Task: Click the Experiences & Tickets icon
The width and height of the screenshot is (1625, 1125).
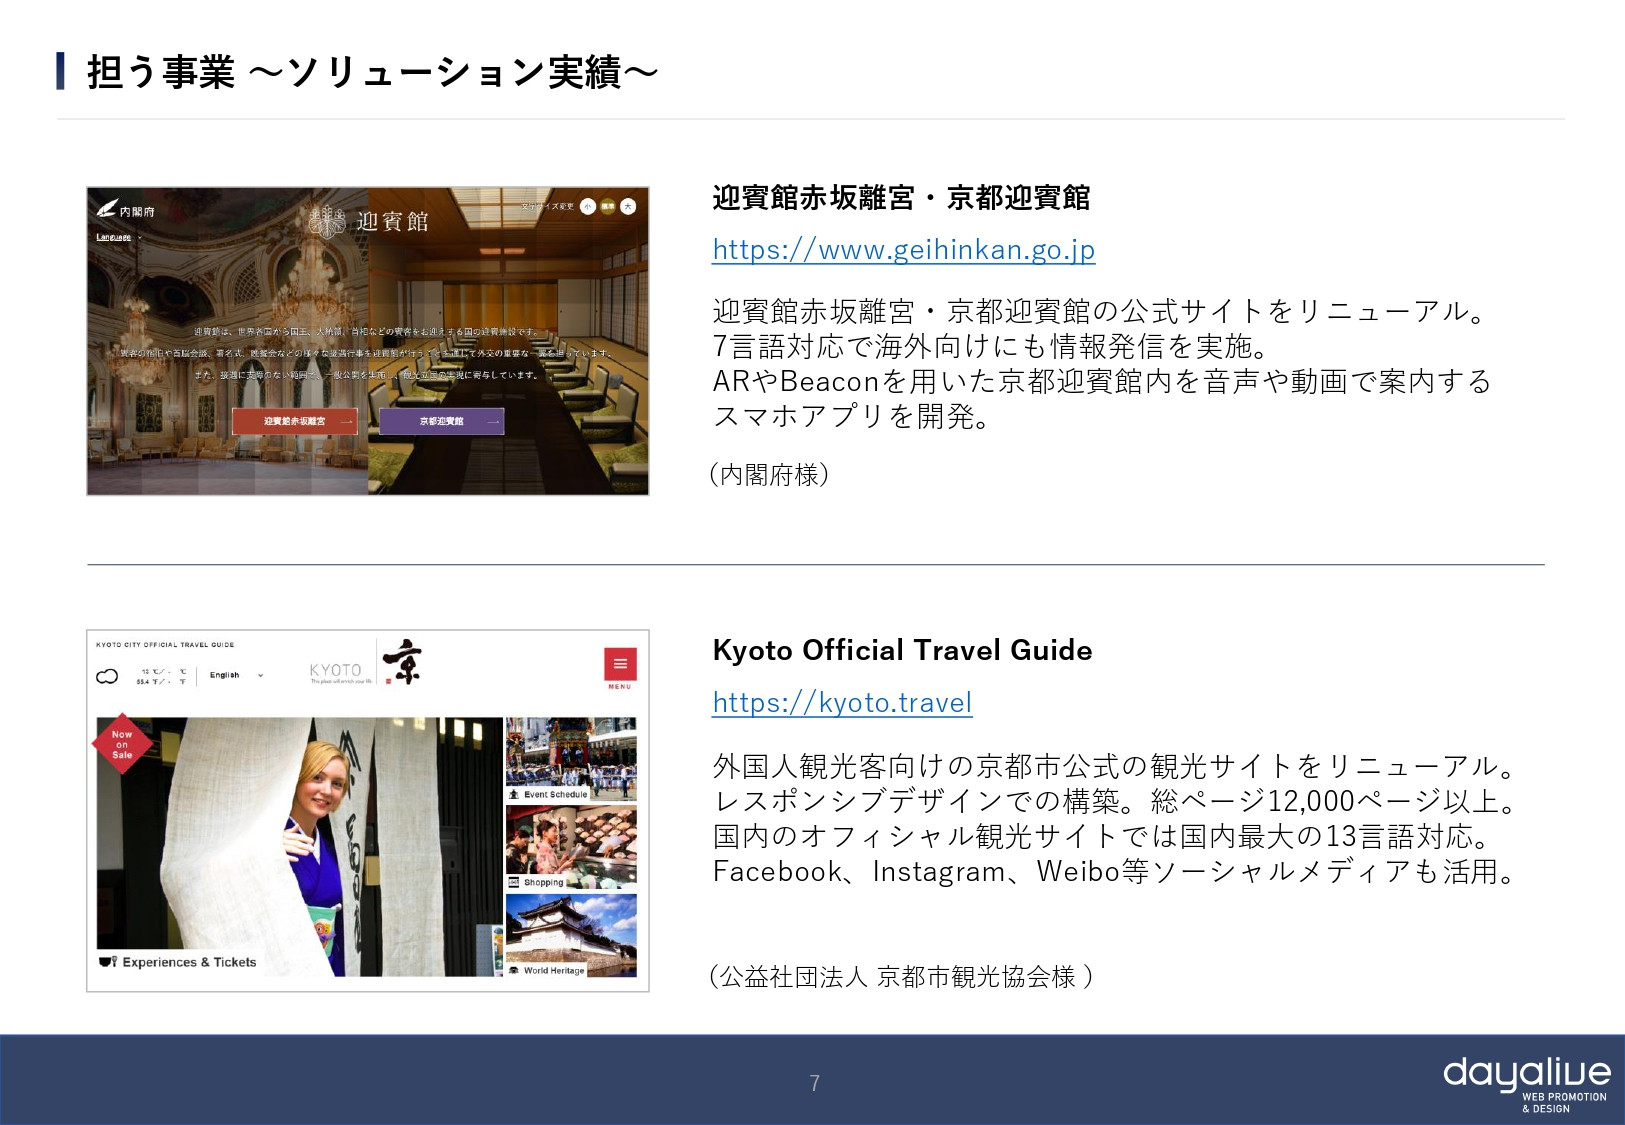Action: [107, 961]
